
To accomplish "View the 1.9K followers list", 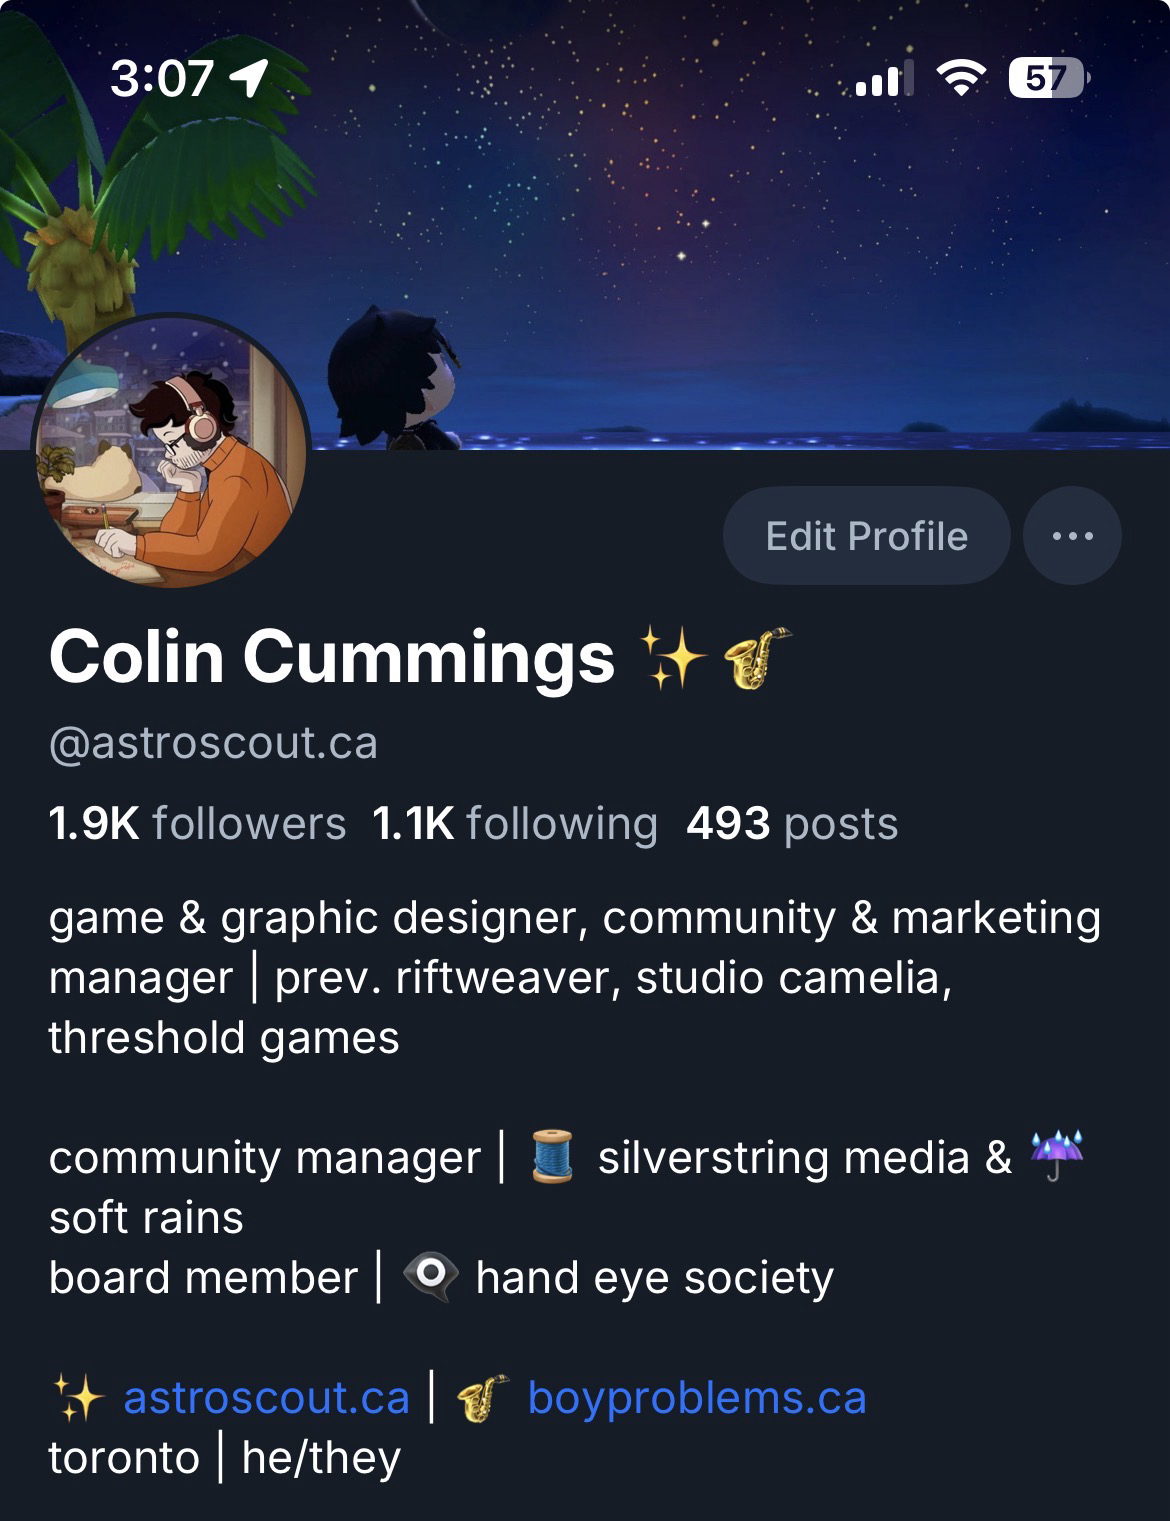I will [197, 824].
